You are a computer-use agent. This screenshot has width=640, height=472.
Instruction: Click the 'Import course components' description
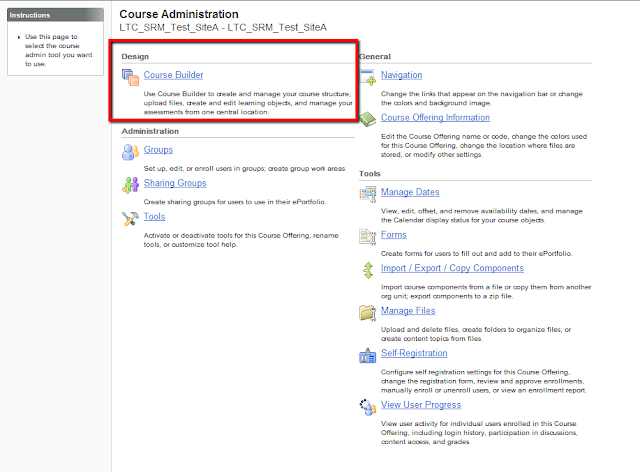coord(486,292)
